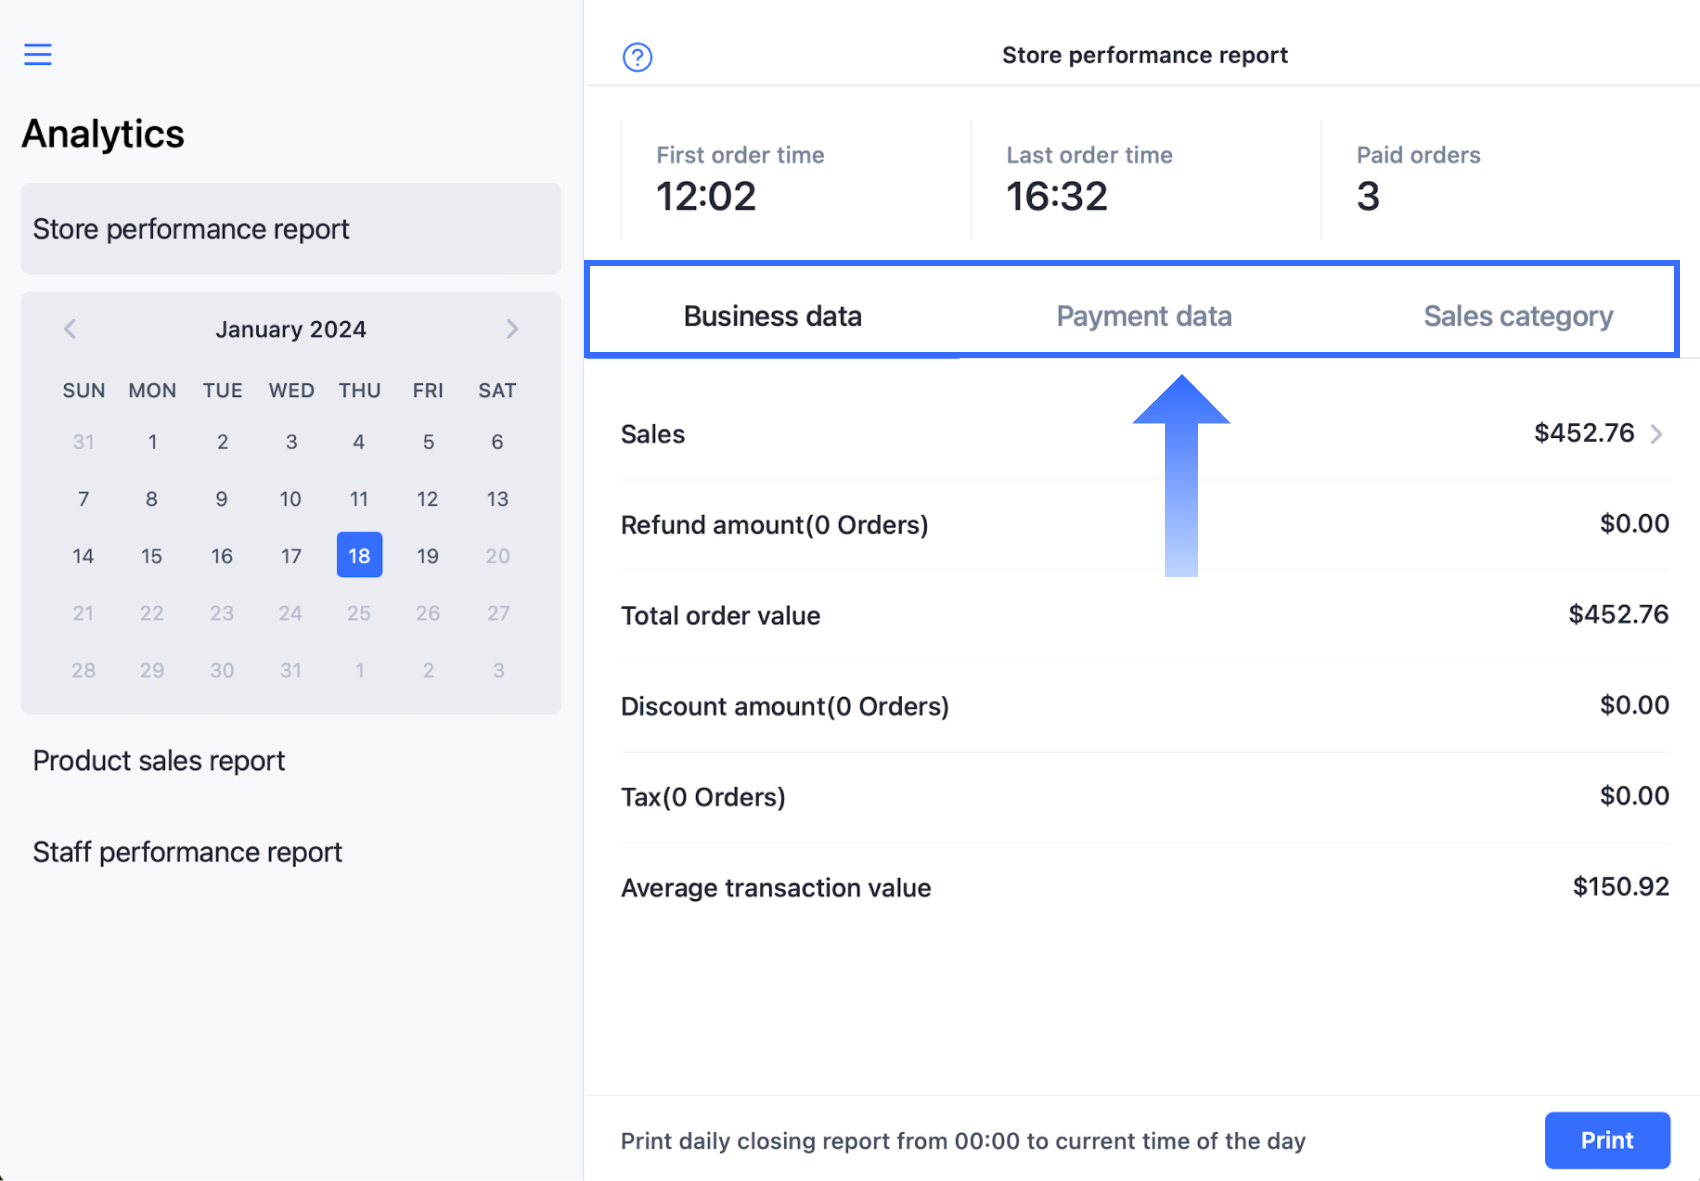Open the hamburger menu
The image size is (1700, 1181).
pyautogui.click(x=38, y=54)
